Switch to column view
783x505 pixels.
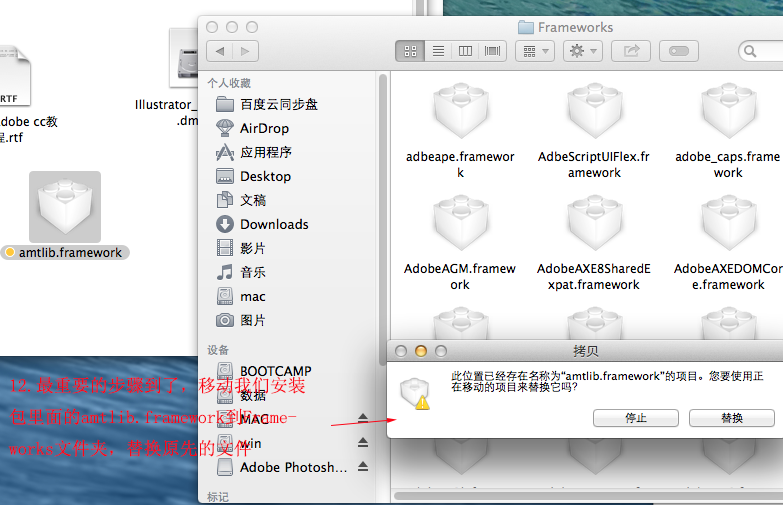(465, 51)
